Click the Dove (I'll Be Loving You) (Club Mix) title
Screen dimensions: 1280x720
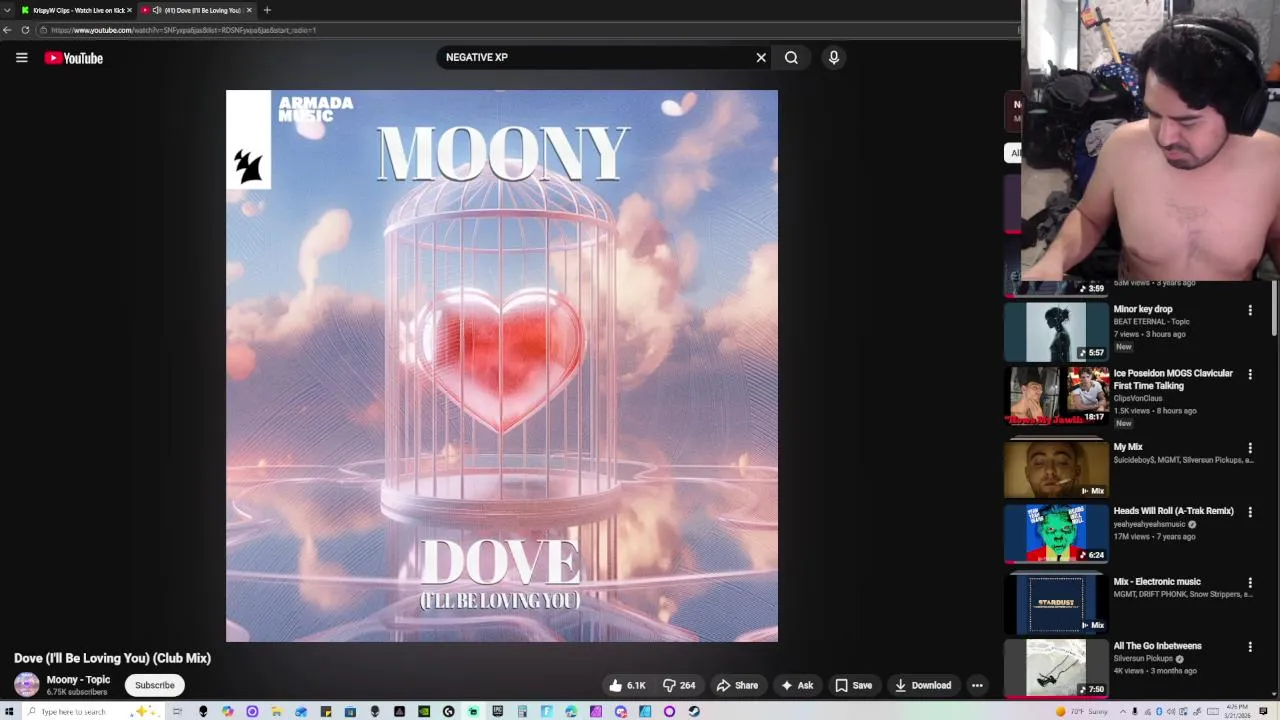point(112,658)
